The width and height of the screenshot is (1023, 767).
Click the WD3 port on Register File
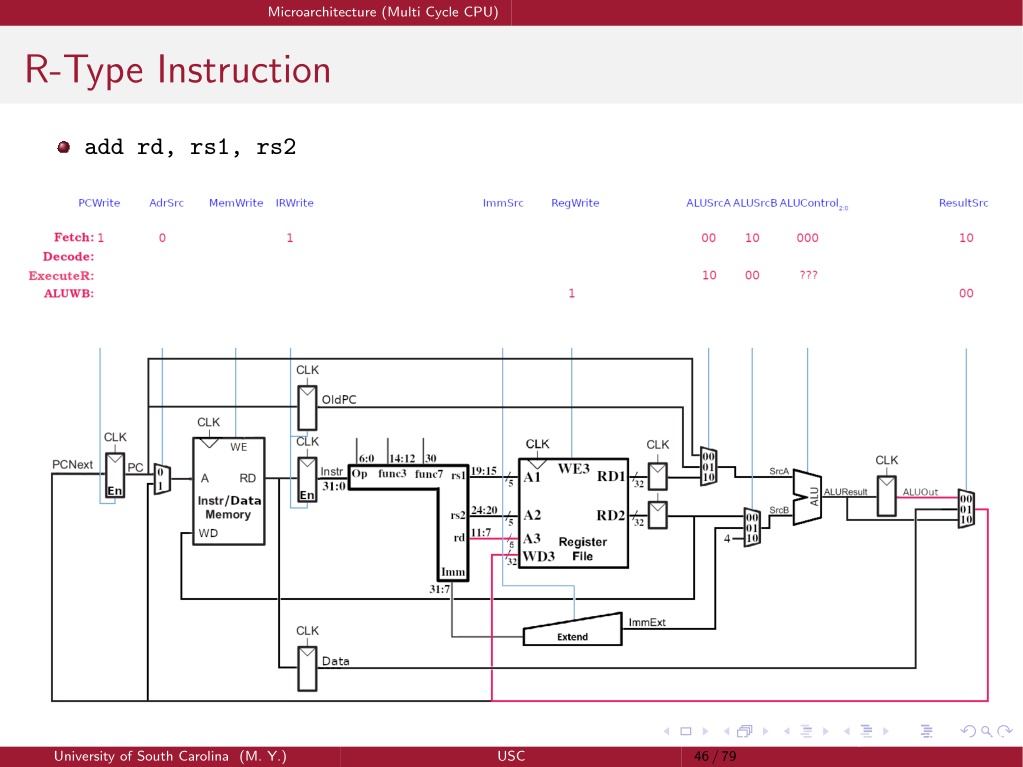tap(538, 556)
